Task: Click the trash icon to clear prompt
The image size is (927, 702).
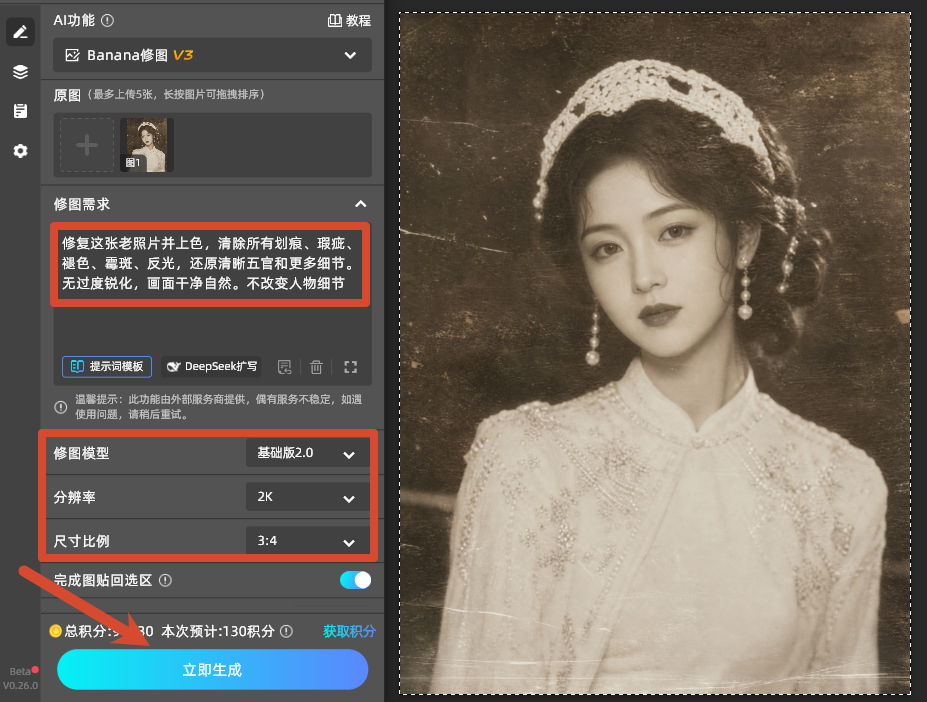Action: pyautogui.click(x=316, y=367)
